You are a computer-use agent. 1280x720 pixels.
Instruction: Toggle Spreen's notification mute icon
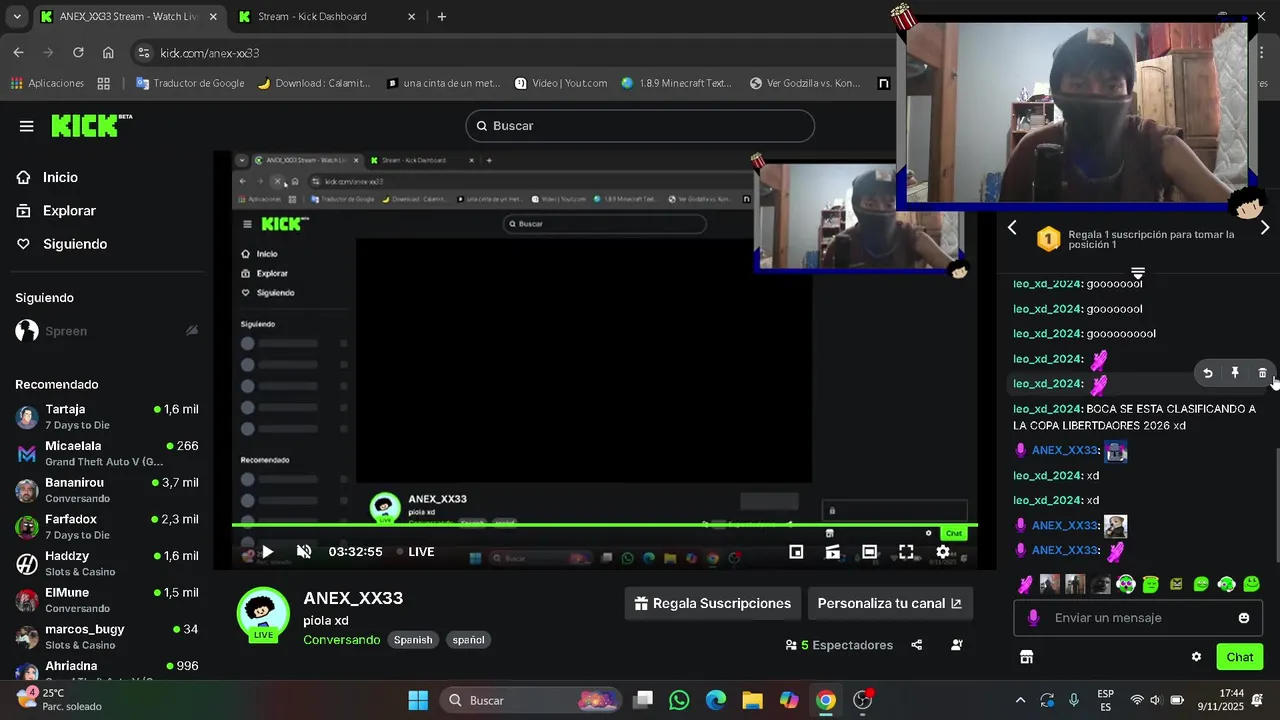coord(192,331)
